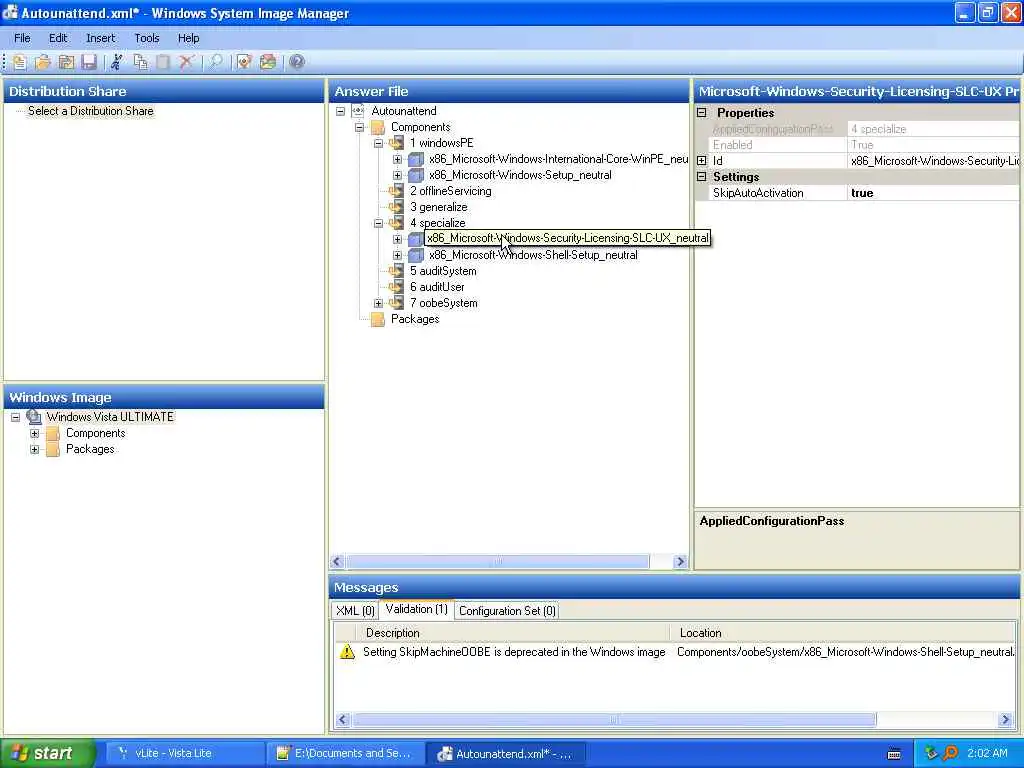Collapse the 1 windowsPE pass

click(378, 143)
